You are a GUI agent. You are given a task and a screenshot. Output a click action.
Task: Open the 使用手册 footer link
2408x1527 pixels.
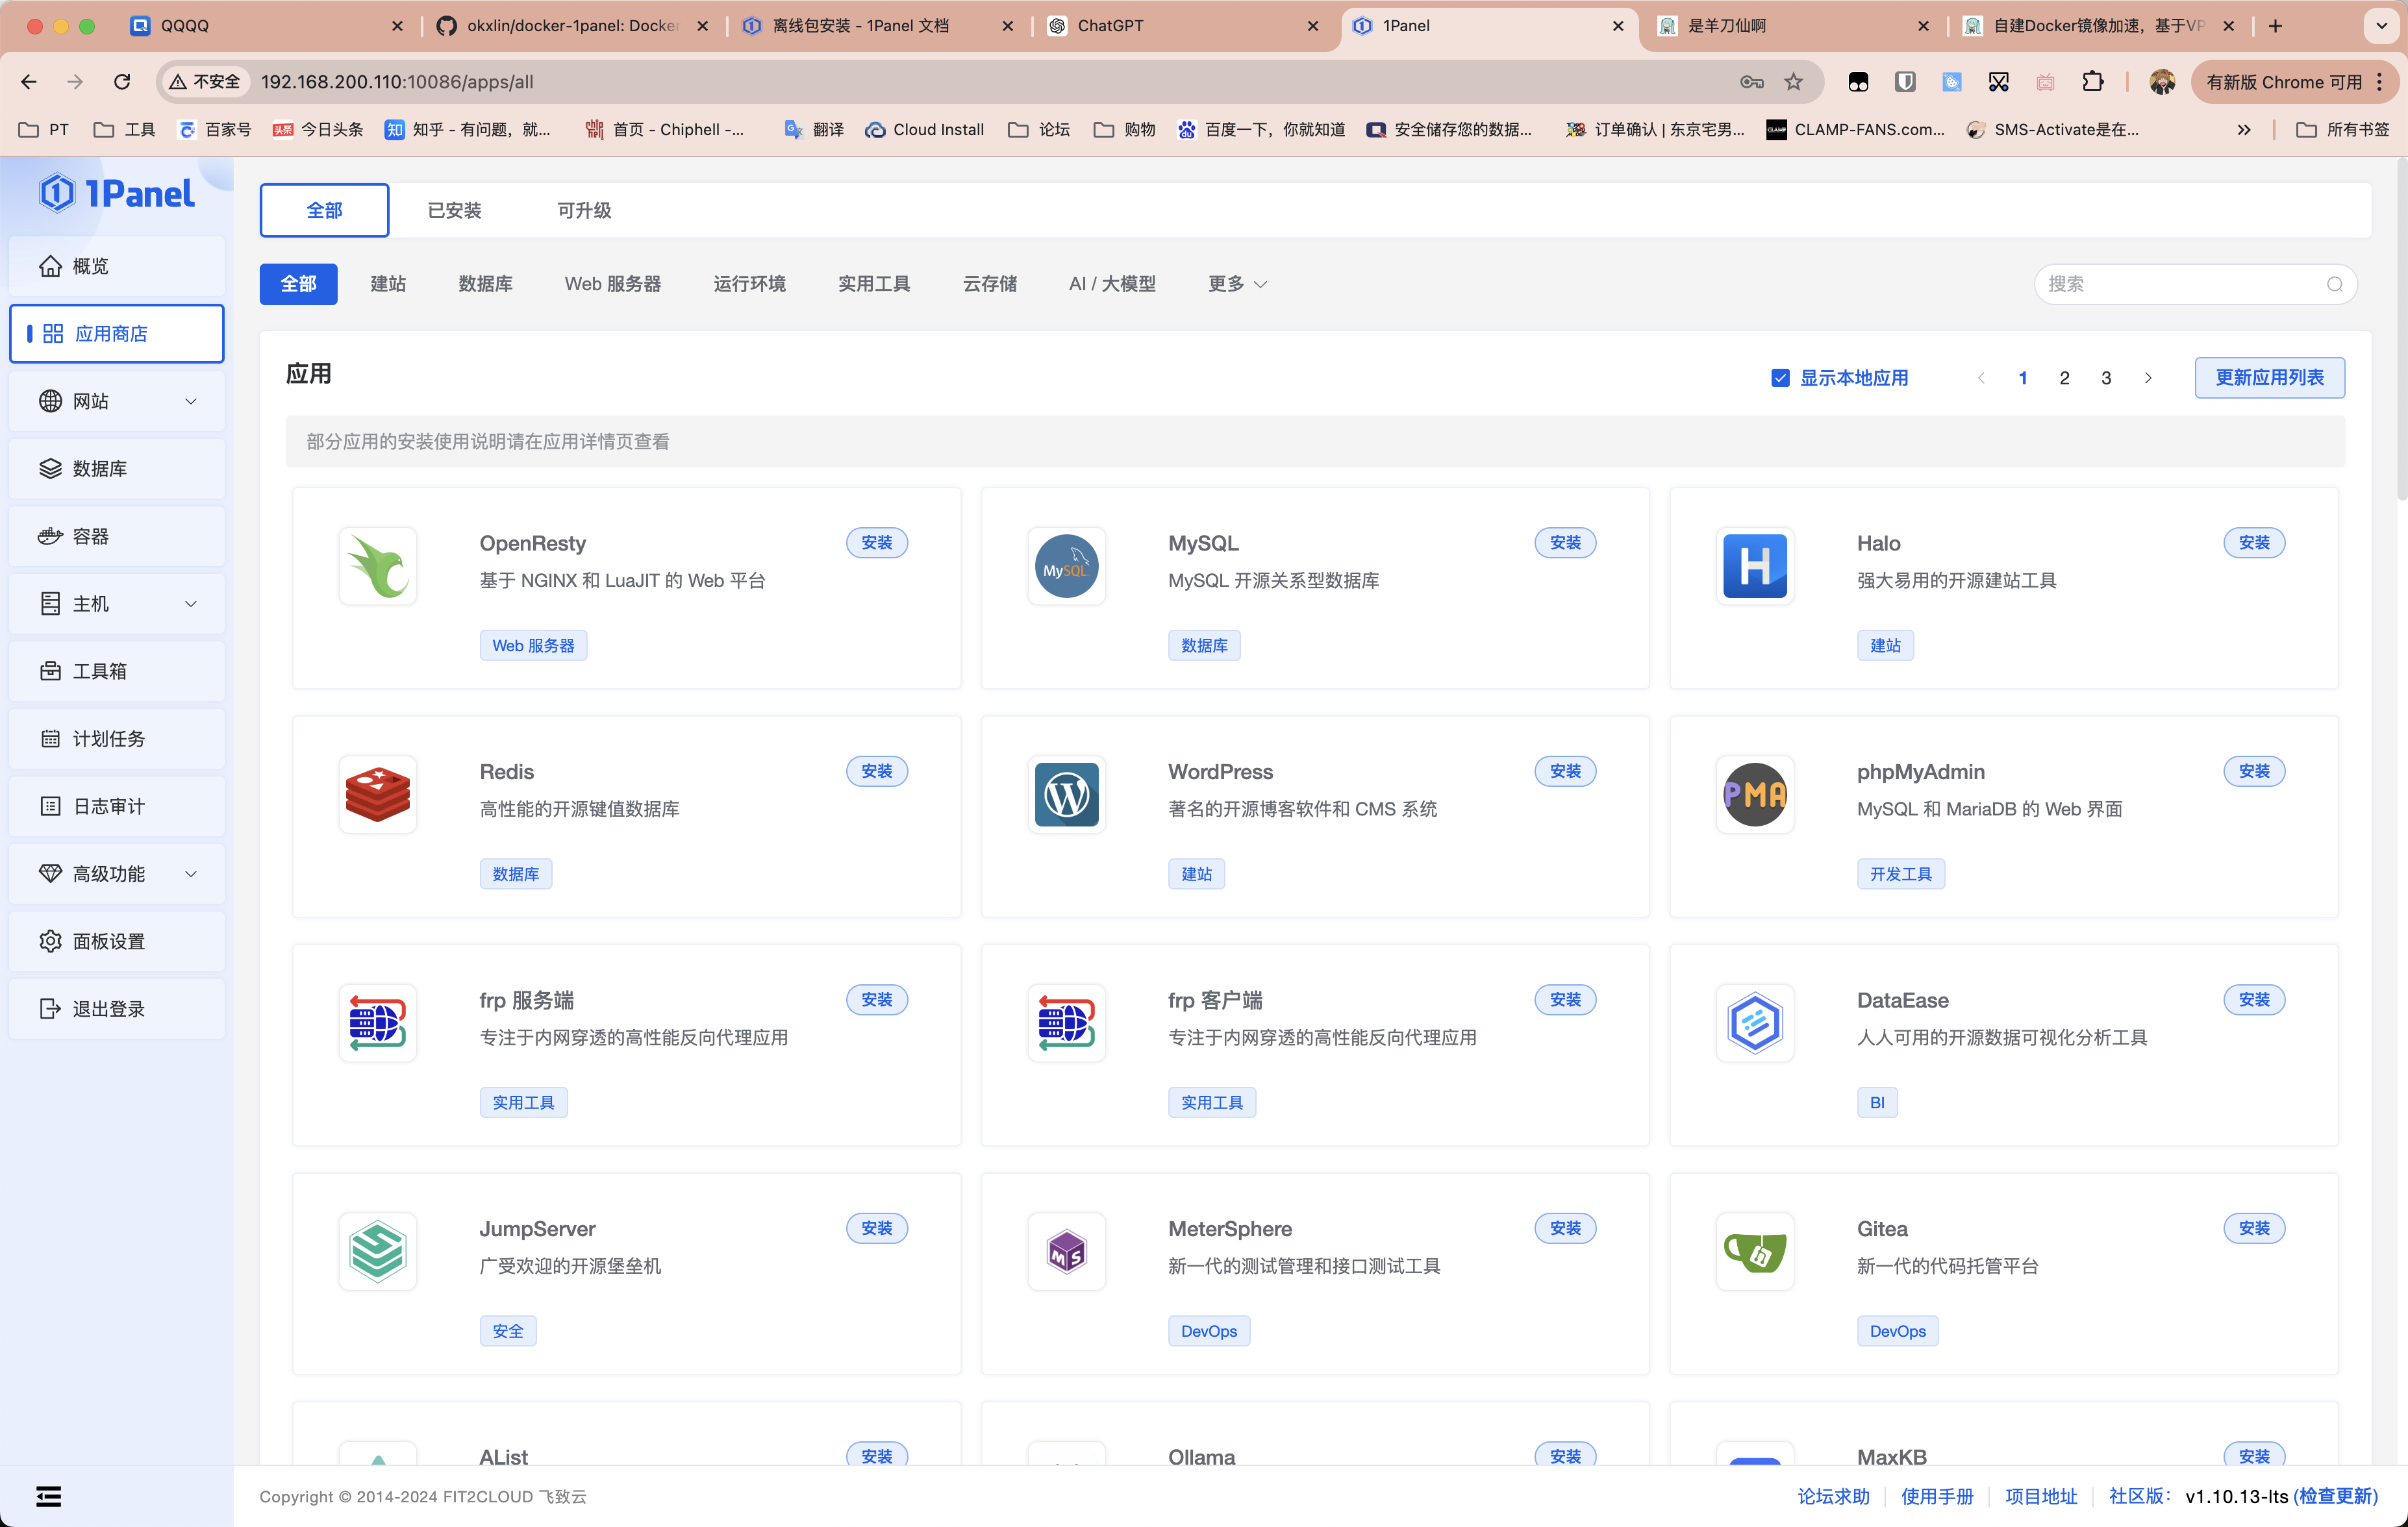click(x=1937, y=1496)
